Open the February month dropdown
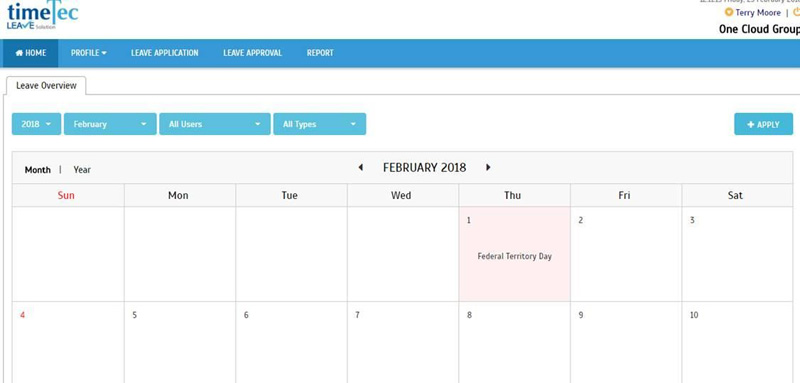This screenshot has height=383, width=800. (x=110, y=124)
